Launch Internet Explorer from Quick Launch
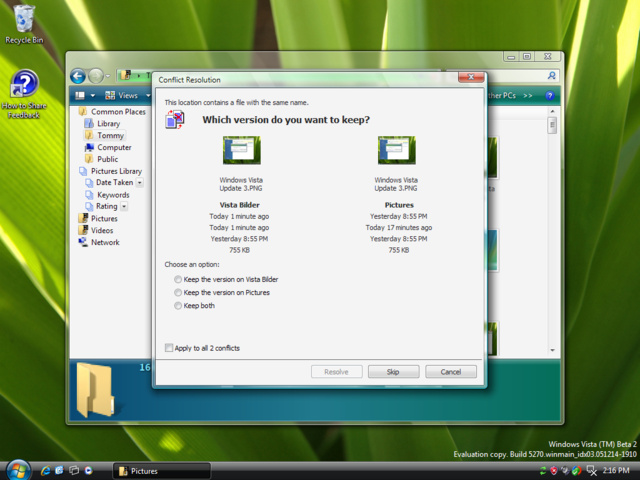This screenshot has height=480, width=640. tap(45, 471)
